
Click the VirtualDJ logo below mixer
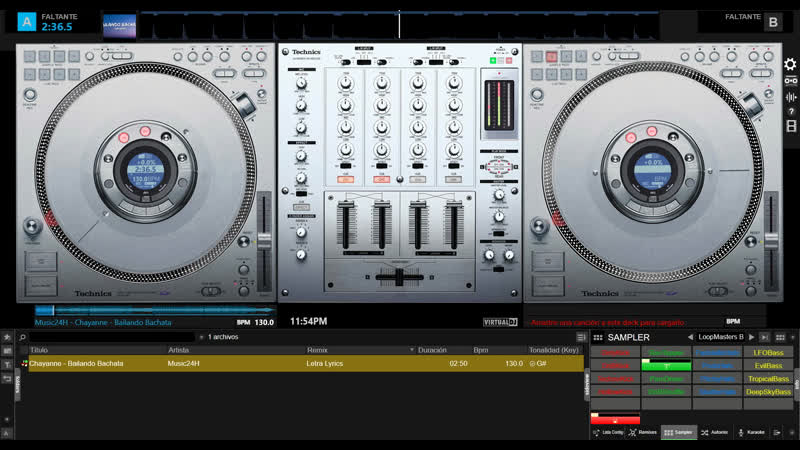(x=500, y=322)
